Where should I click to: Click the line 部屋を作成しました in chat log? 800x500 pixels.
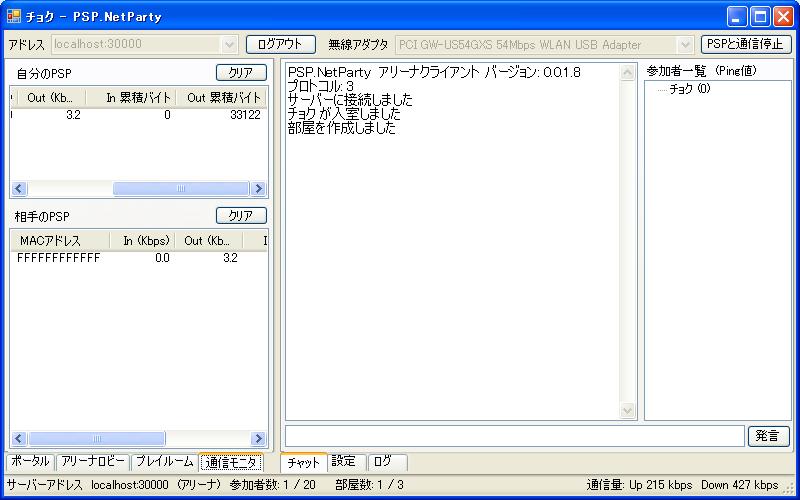pyautogui.click(x=341, y=128)
